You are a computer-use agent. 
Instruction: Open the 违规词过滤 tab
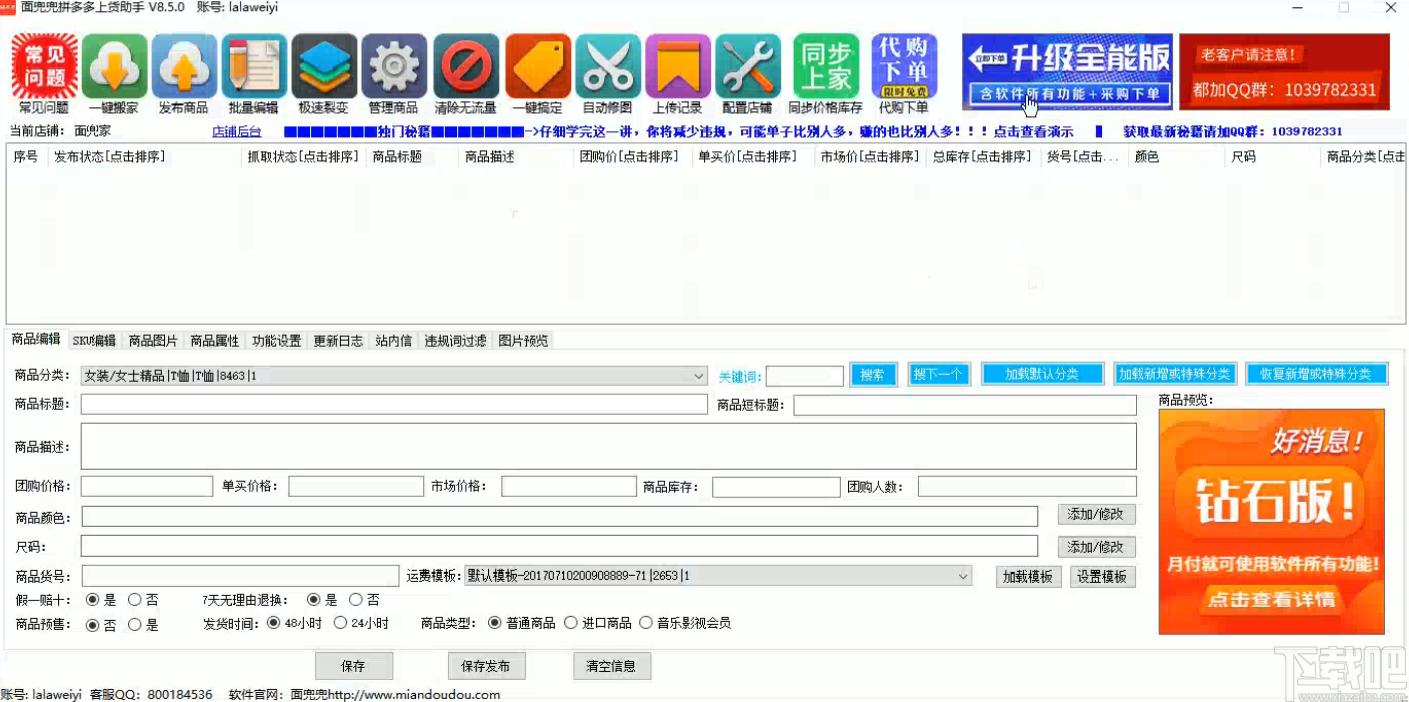[x=455, y=341]
